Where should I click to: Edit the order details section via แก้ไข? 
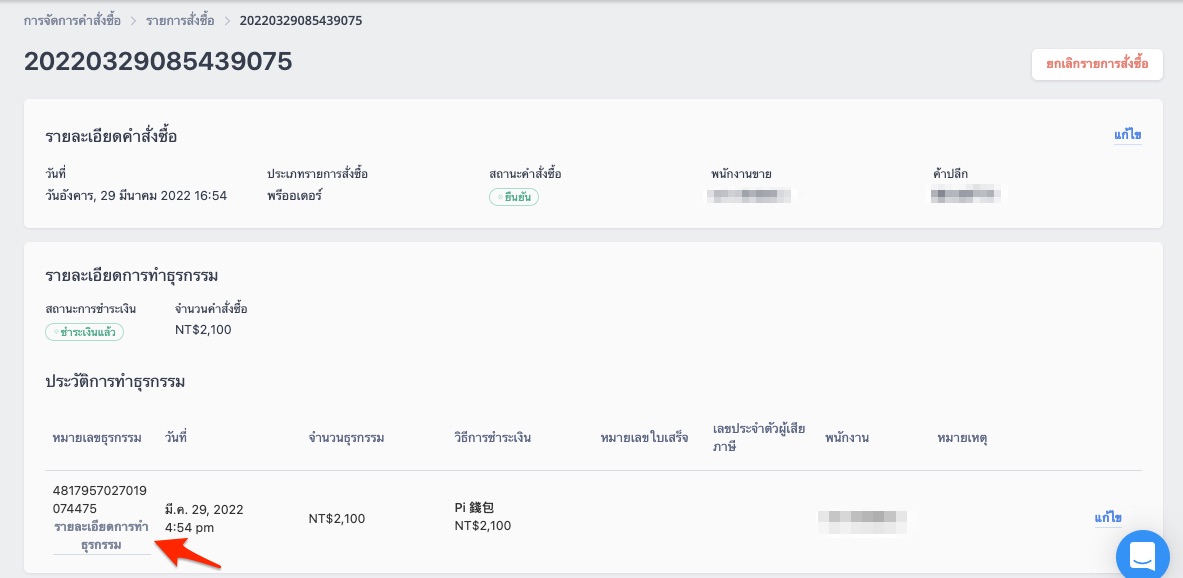(x=1127, y=136)
